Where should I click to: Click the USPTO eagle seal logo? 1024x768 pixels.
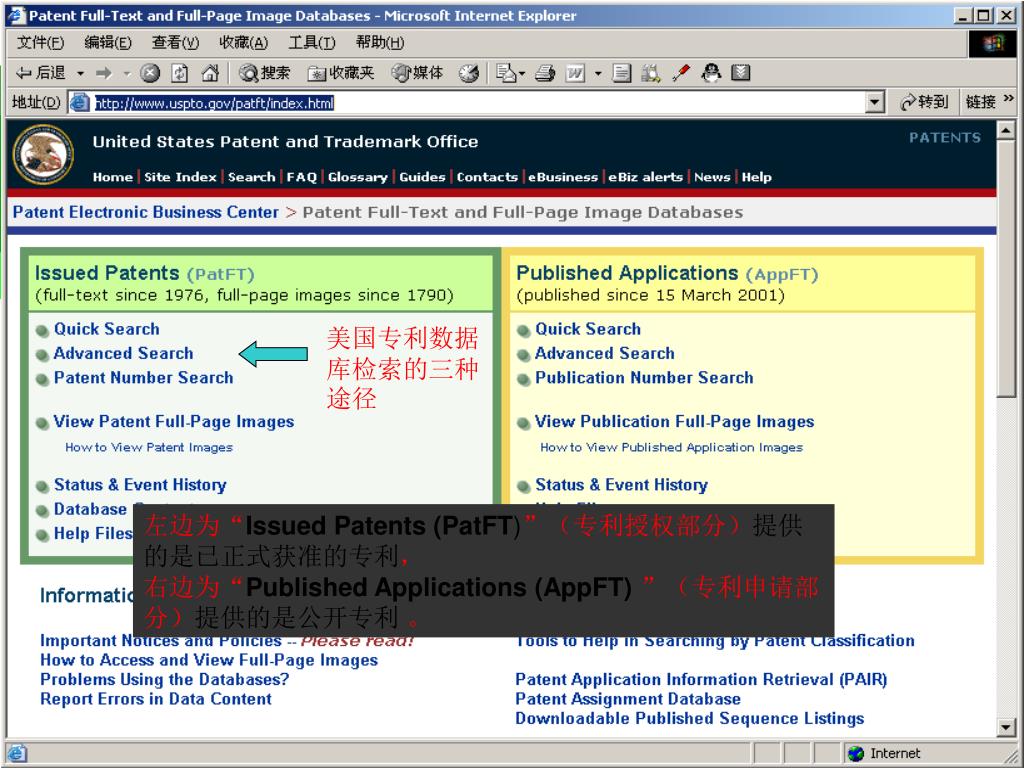coord(43,155)
